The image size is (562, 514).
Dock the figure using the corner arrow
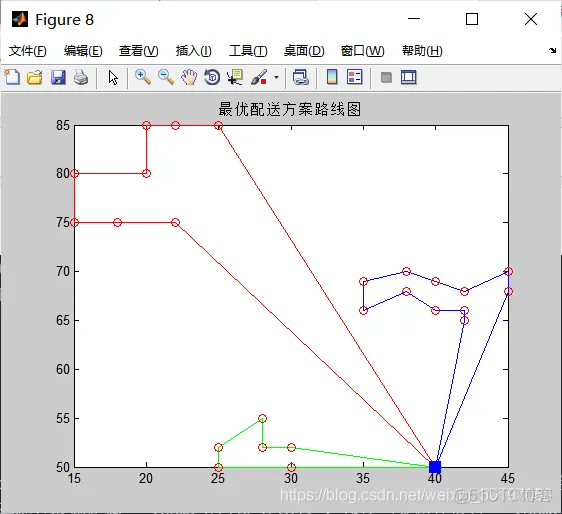point(552,51)
